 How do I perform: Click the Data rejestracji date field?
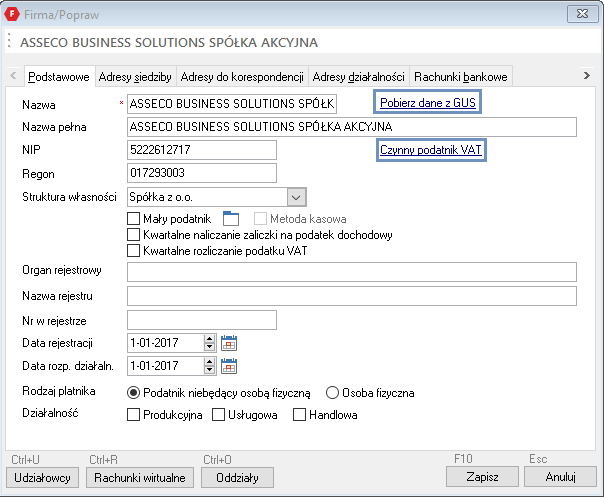(166, 343)
